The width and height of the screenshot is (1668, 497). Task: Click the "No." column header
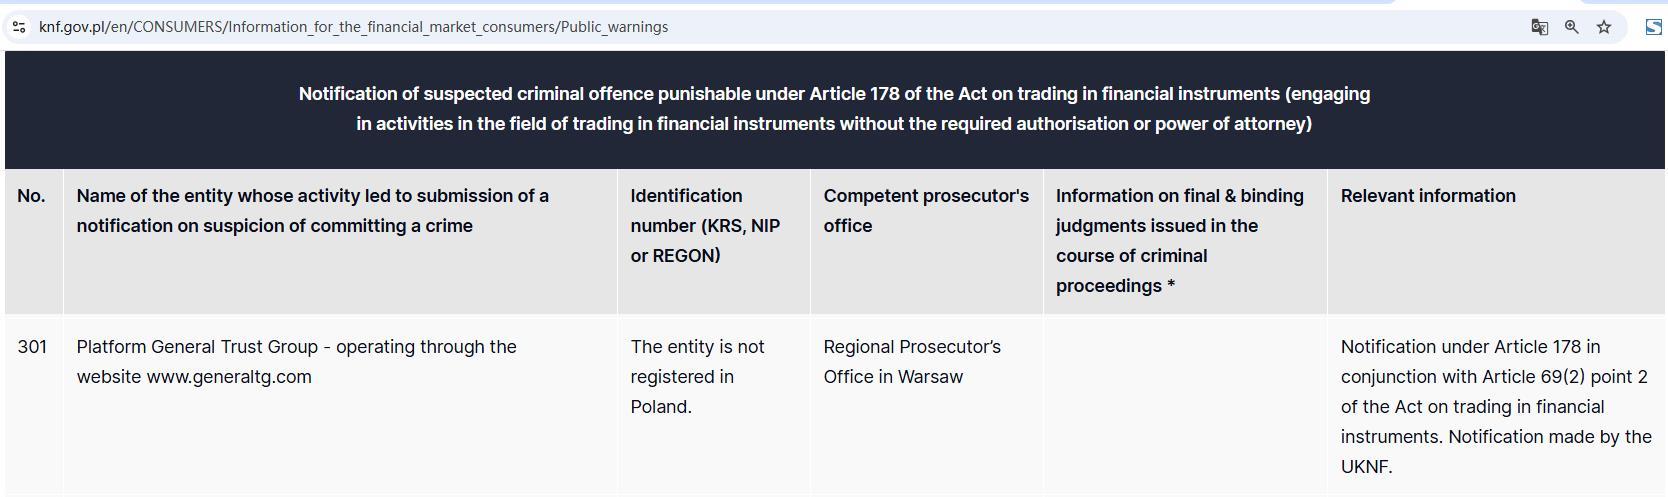pyautogui.click(x=31, y=196)
